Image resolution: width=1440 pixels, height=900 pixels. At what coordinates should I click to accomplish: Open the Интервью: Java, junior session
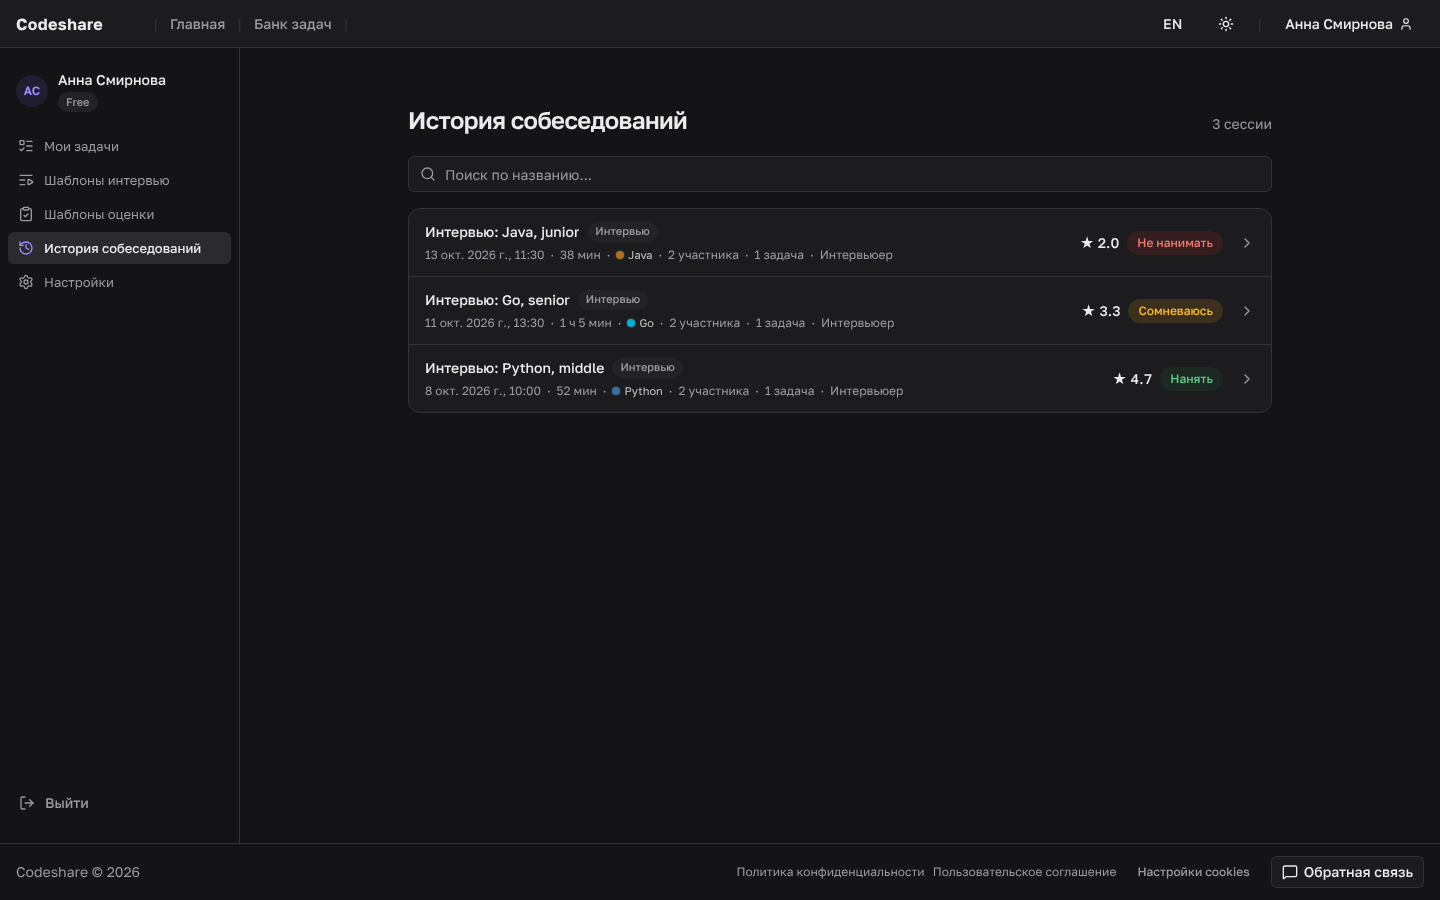click(840, 243)
